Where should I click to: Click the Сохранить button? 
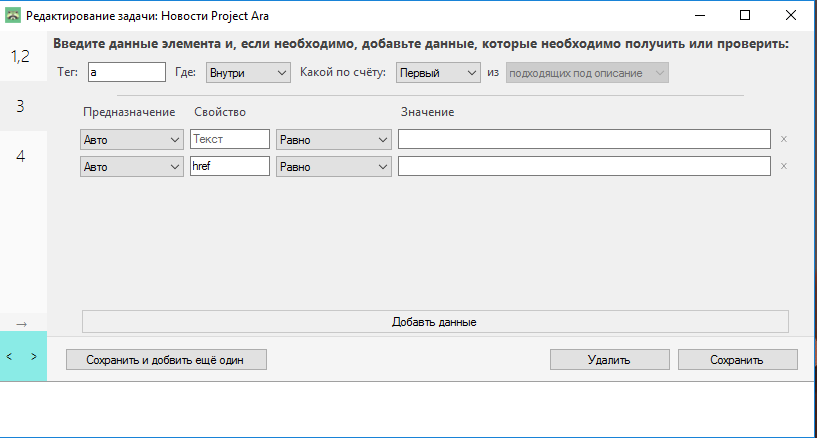[737, 360]
